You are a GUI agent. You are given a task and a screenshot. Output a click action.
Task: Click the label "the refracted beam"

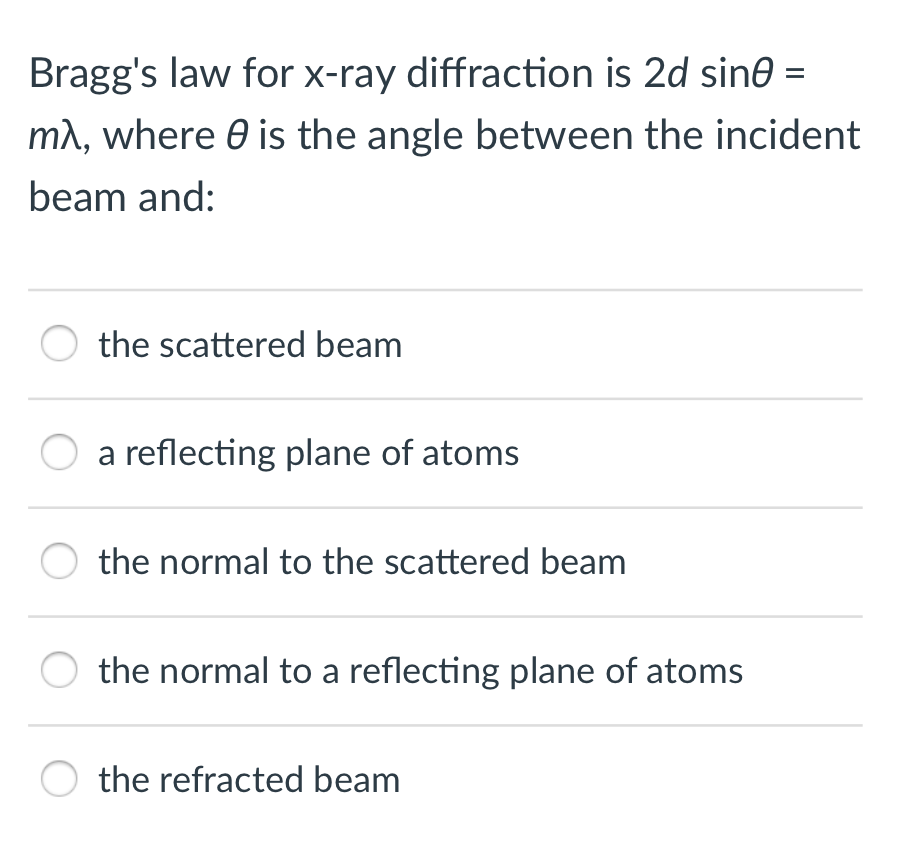coord(248,779)
